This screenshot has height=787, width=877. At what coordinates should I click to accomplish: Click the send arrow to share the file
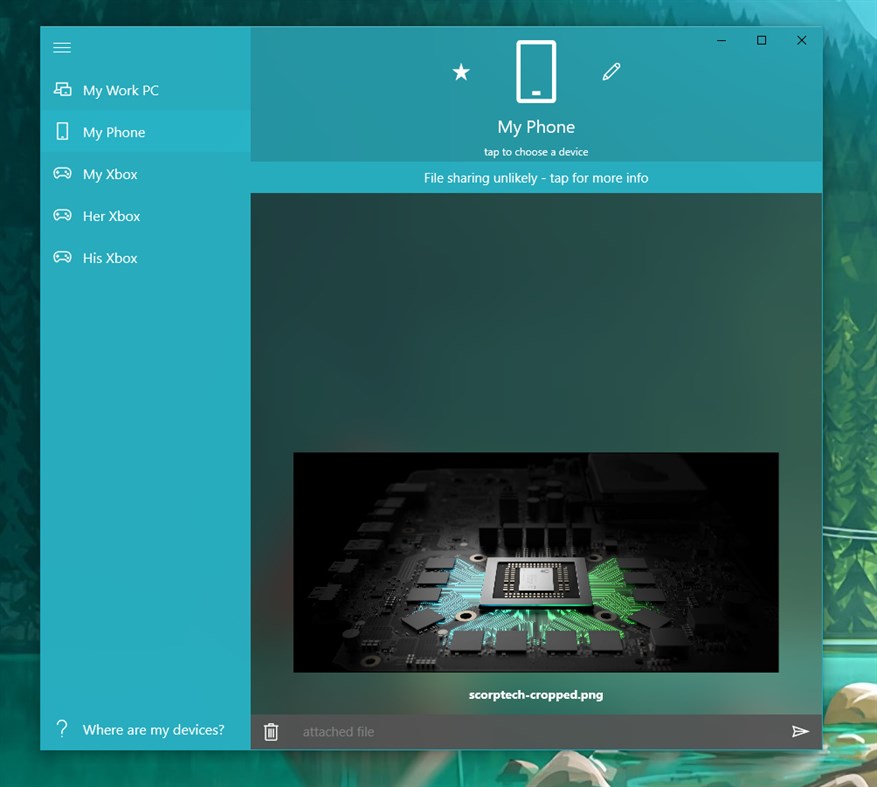801,731
